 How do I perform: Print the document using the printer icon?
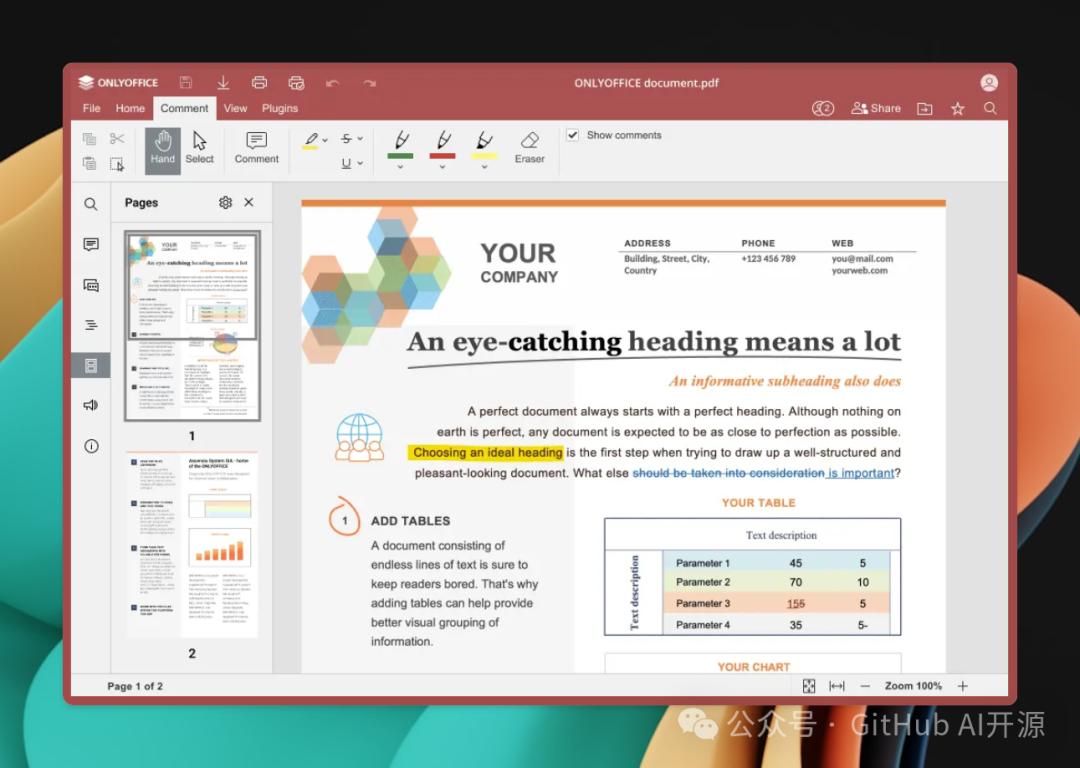pos(260,83)
